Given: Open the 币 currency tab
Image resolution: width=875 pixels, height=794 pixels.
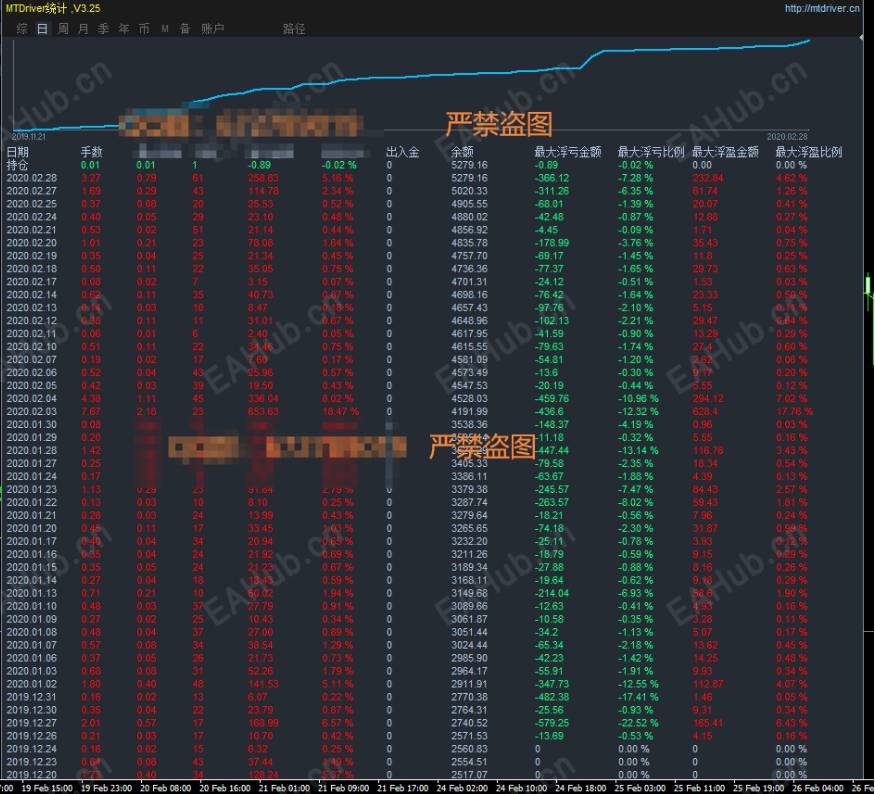Looking at the screenshot, I should (143, 29).
